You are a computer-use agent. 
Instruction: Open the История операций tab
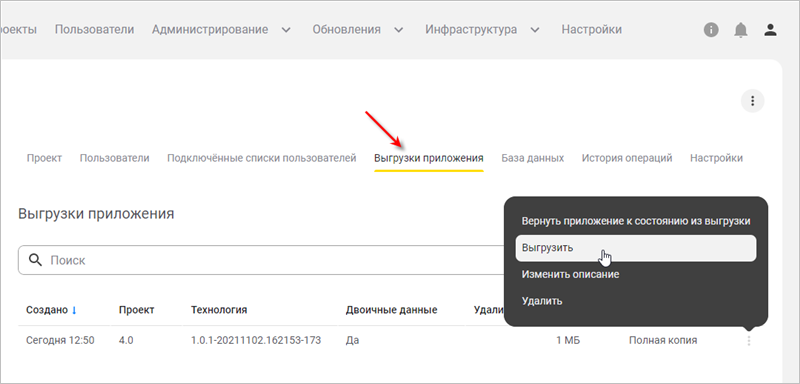click(x=627, y=158)
